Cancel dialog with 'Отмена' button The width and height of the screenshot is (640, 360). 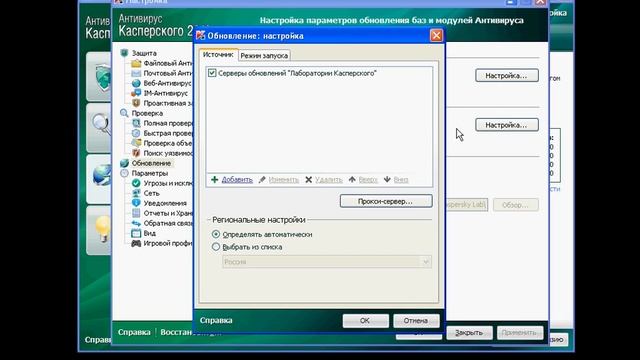coord(416,321)
